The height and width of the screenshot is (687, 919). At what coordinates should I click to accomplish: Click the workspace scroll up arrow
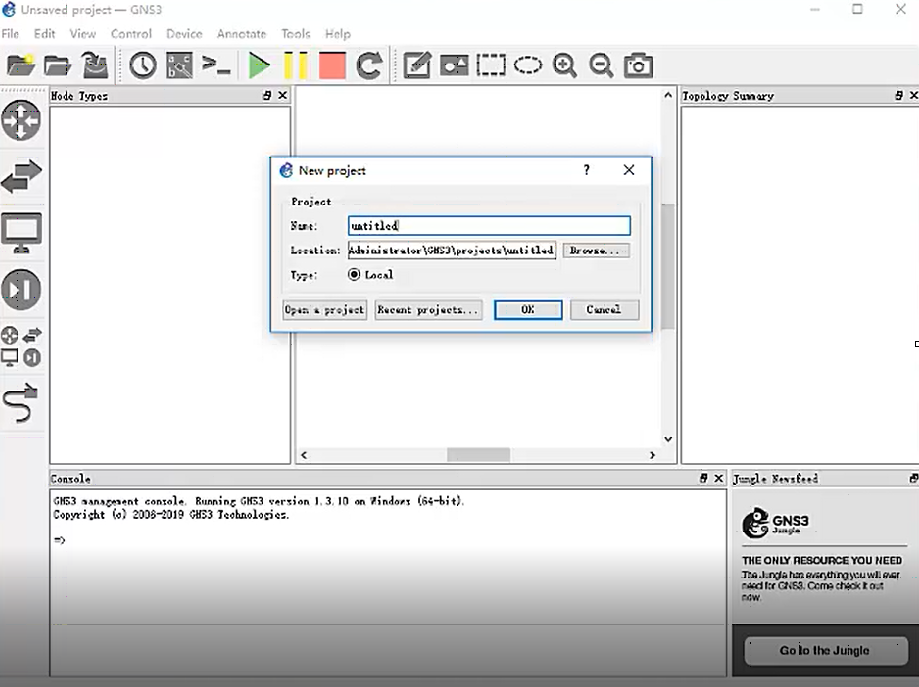668,95
